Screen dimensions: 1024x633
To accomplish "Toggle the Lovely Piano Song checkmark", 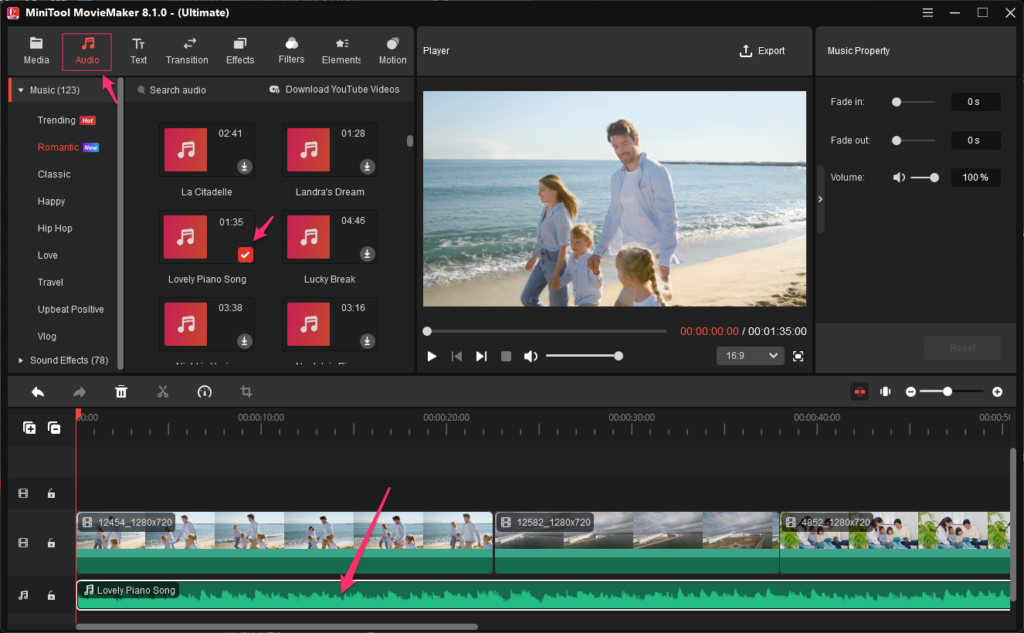I will click(245, 255).
